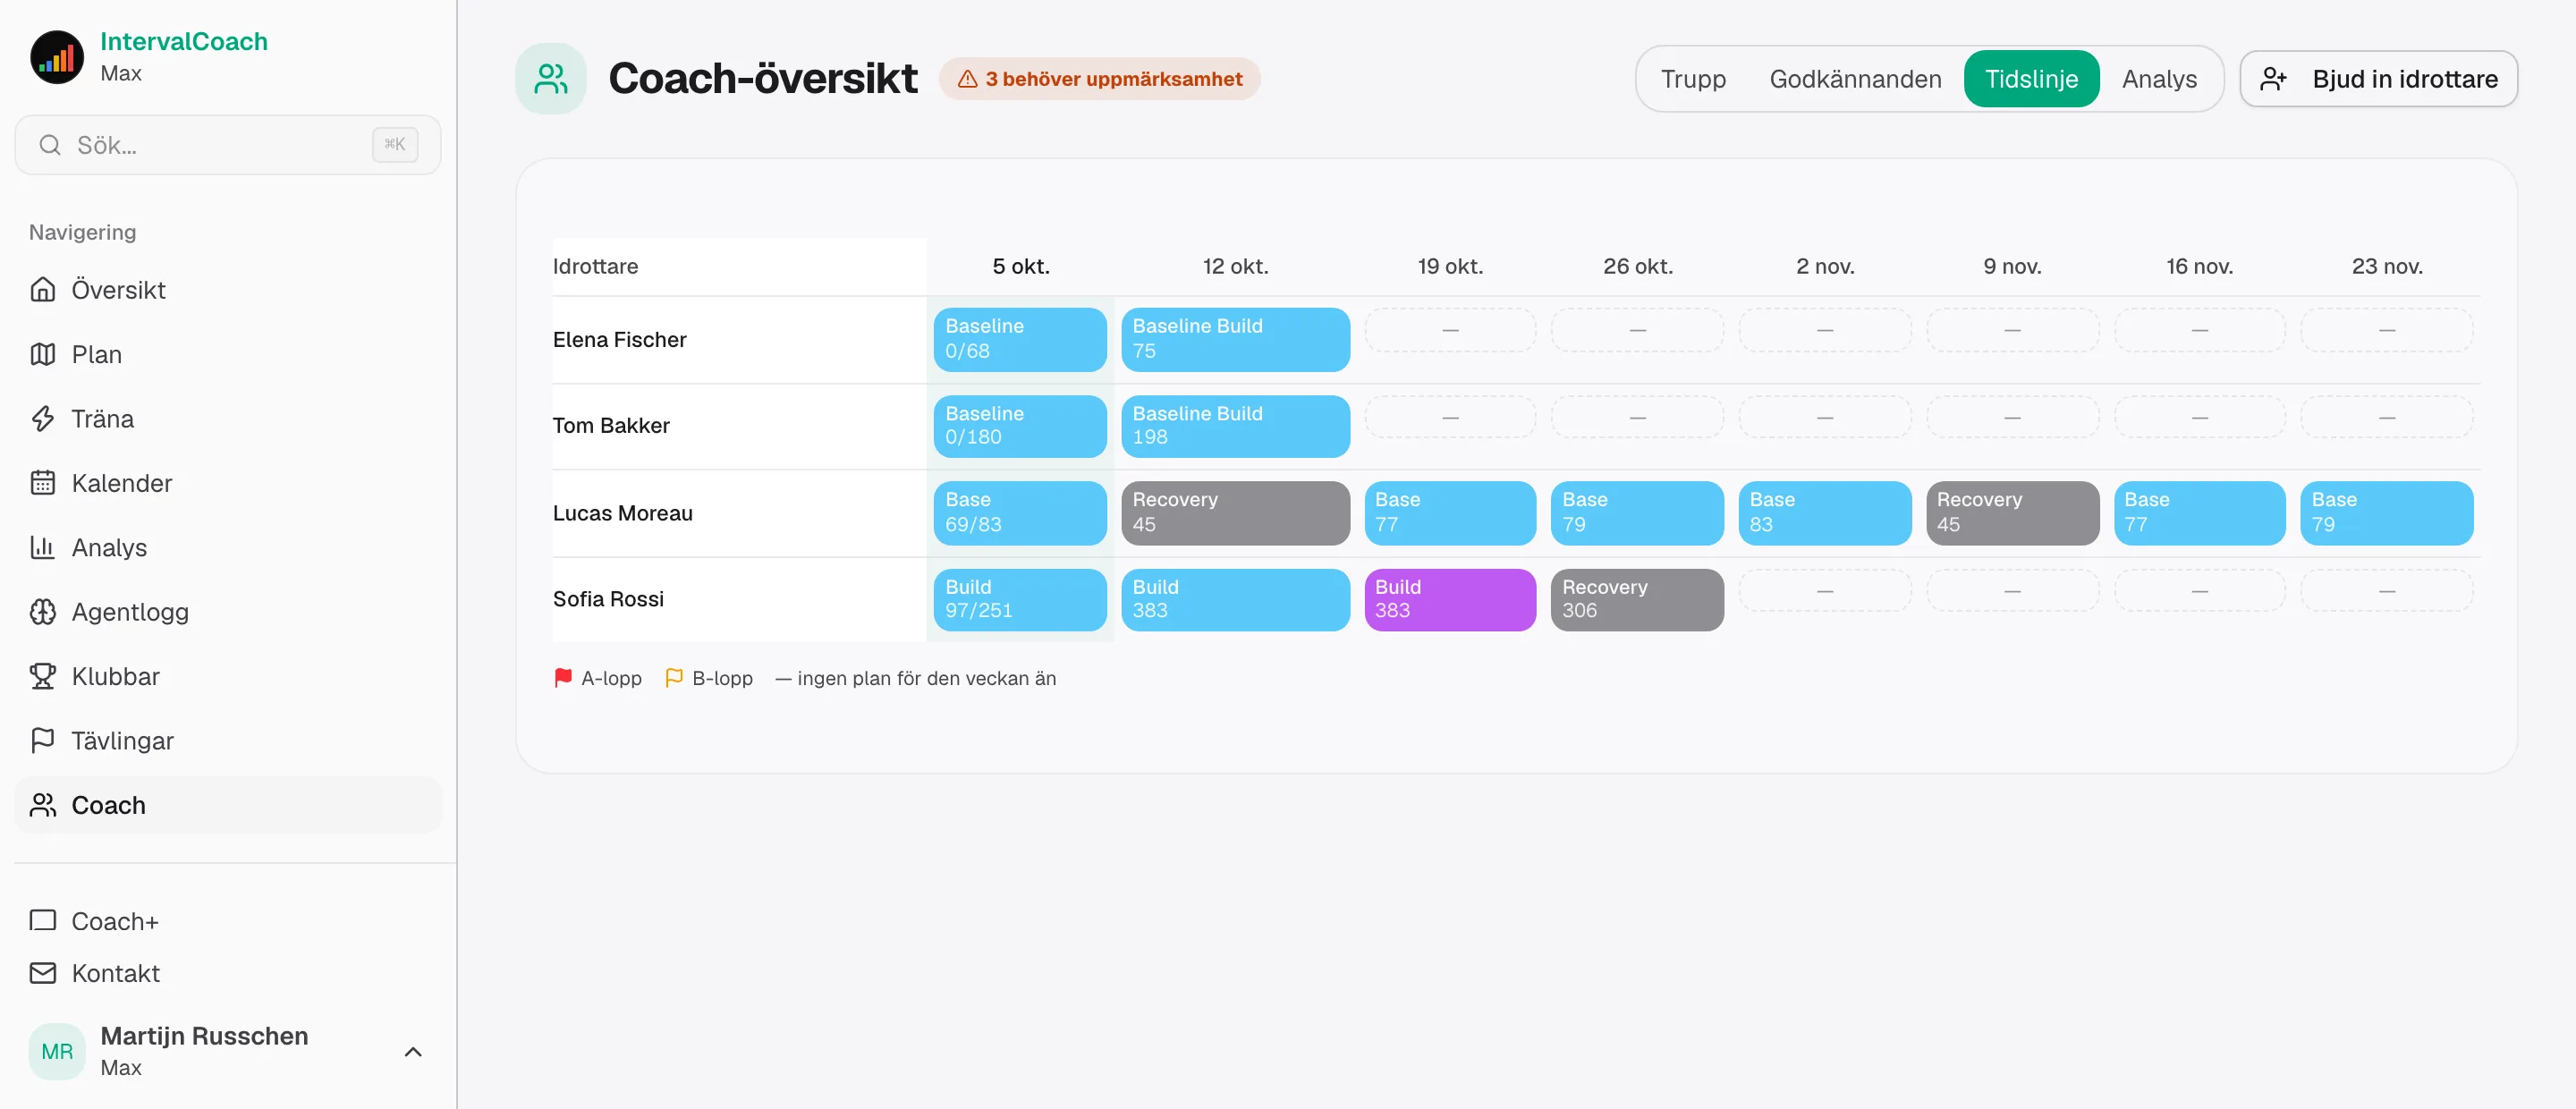Switch to the Godkännanden tab

pos(1855,78)
